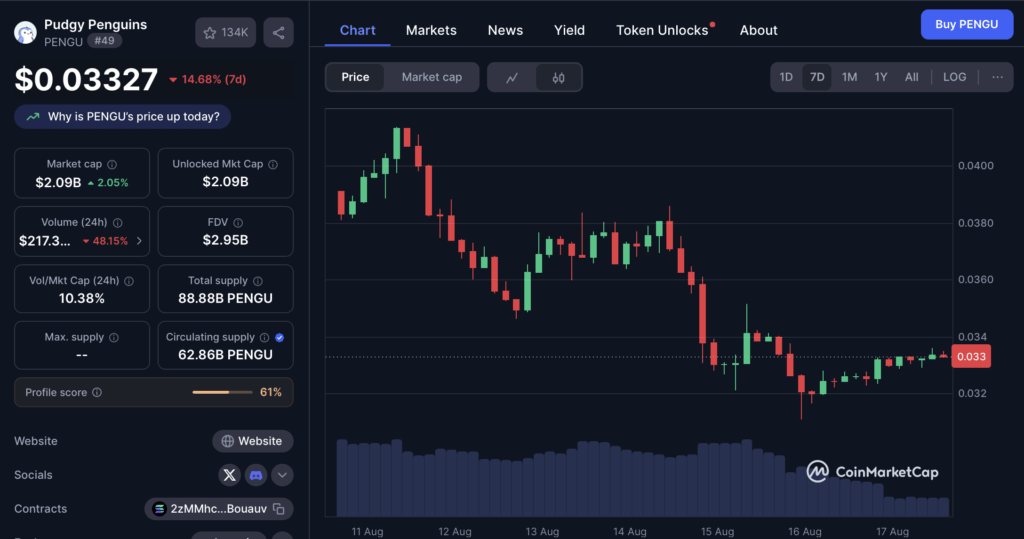Switch to line chart view

click(512, 78)
